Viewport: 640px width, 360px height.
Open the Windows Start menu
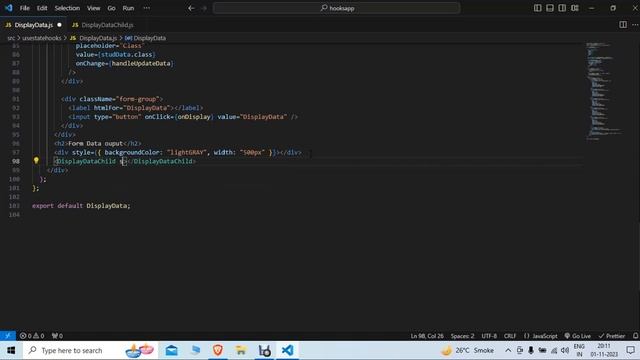click(11, 350)
